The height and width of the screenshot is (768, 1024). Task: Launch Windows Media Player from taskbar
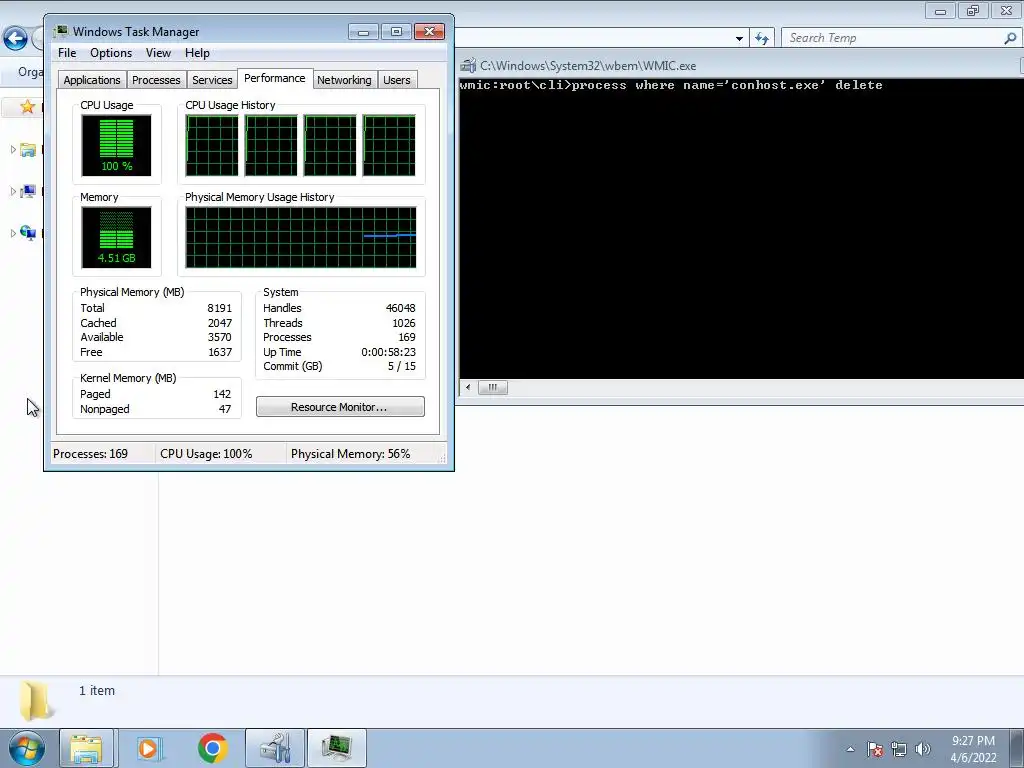(x=149, y=748)
